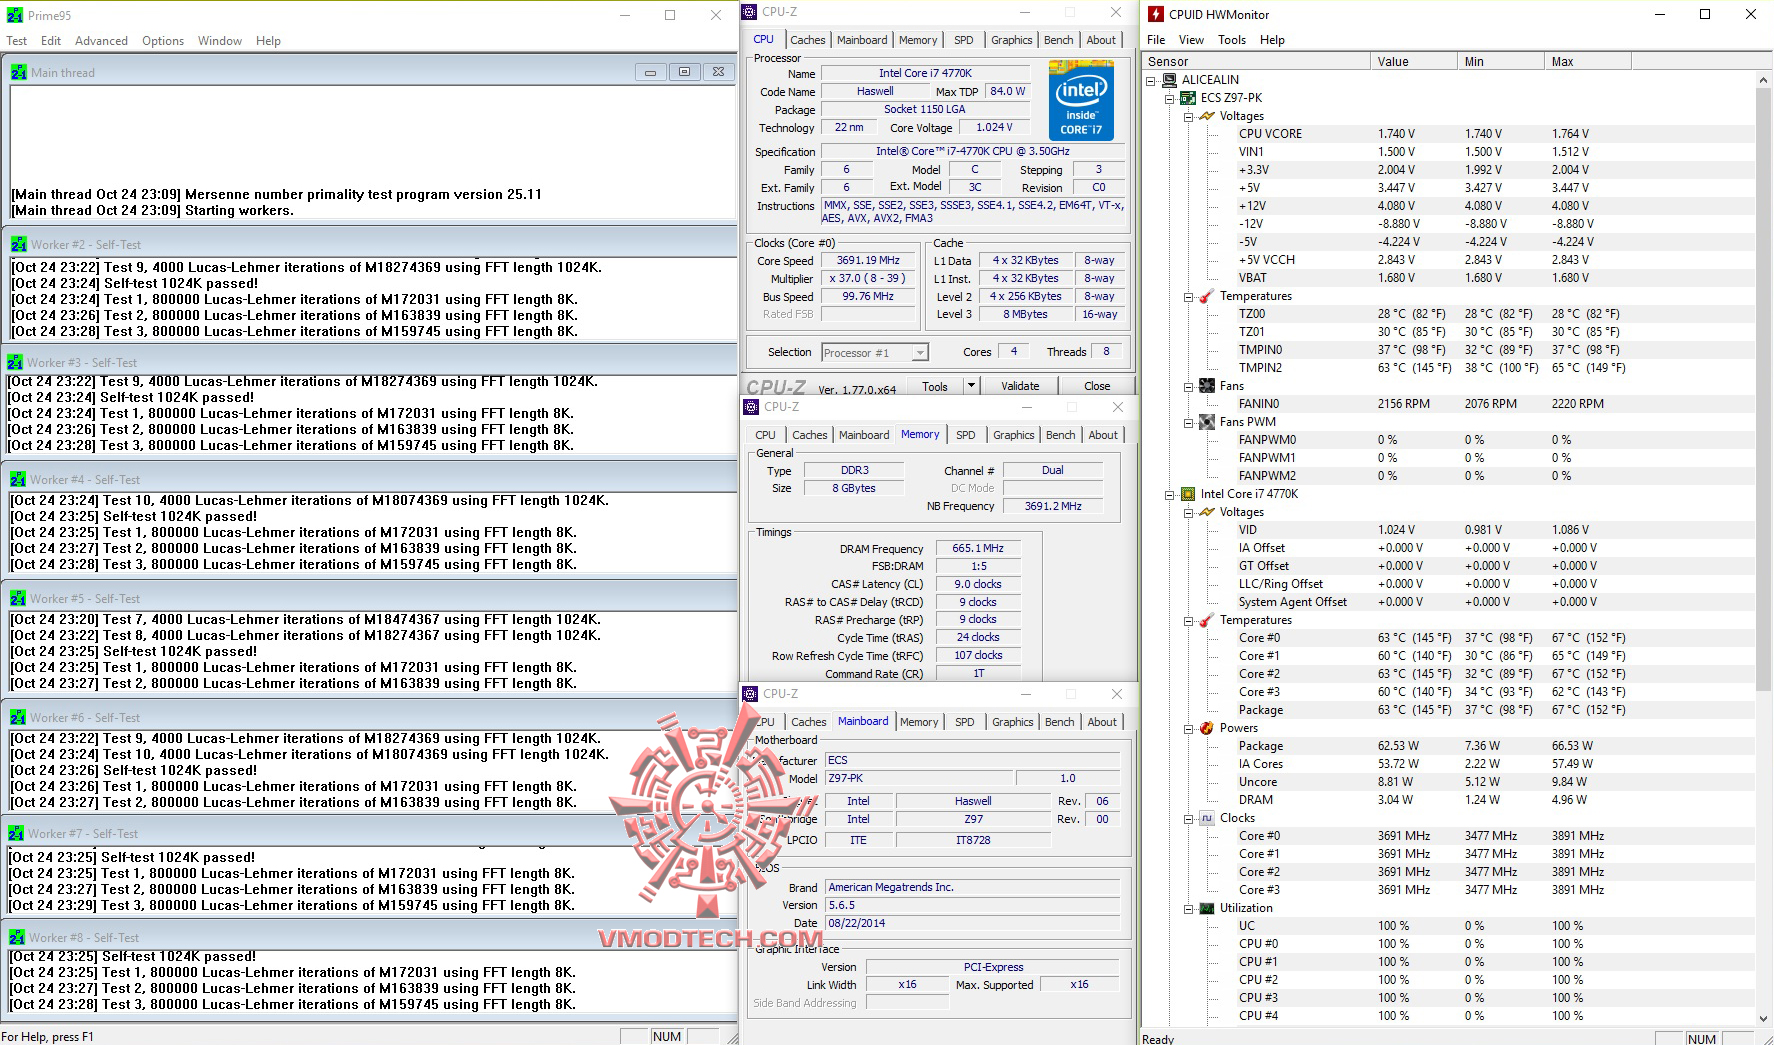Open the View menu in HWMonitor
The width and height of the screenshot is (1774, 1045).
point(1191,40)
